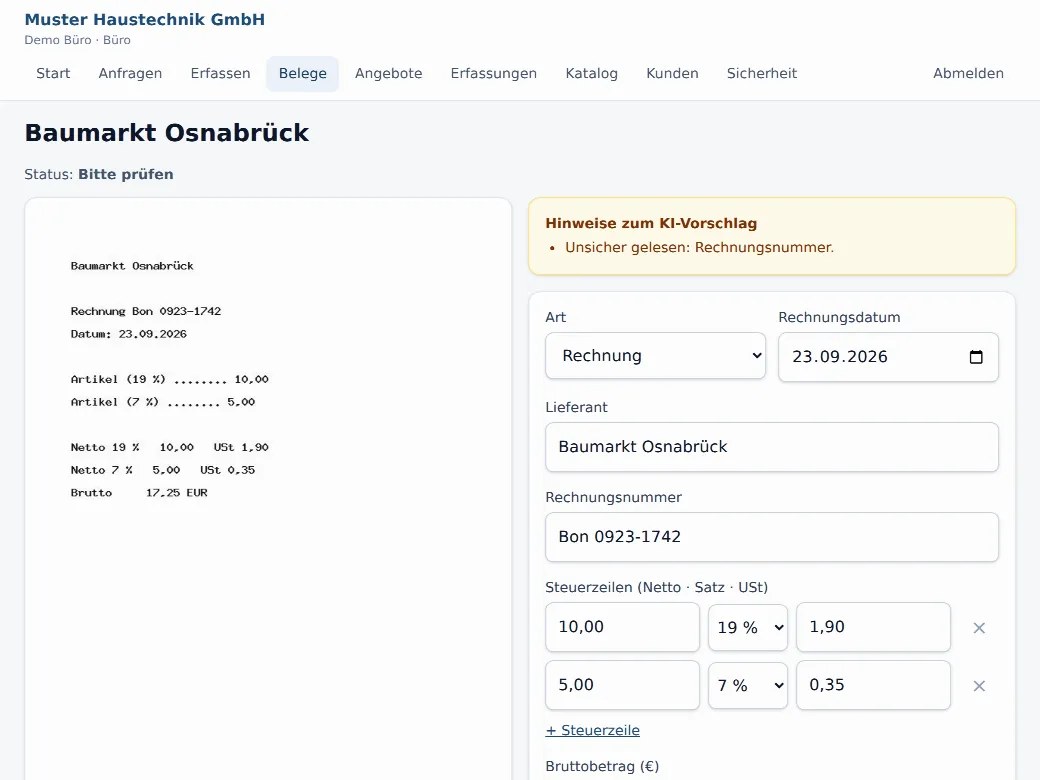Open the Sicherheit tab
The width and height of the screenshot is (1040, 780).
[761, 74]
